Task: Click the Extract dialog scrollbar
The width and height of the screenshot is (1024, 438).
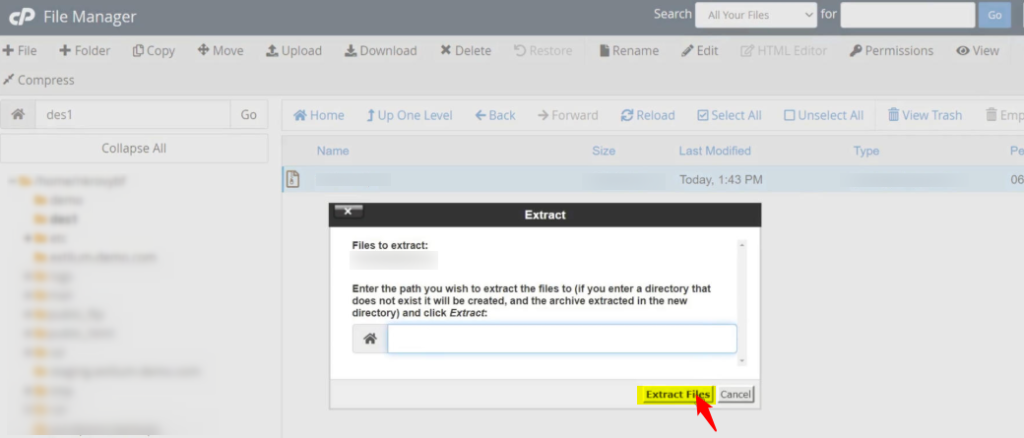Action: tap(742, 300)
